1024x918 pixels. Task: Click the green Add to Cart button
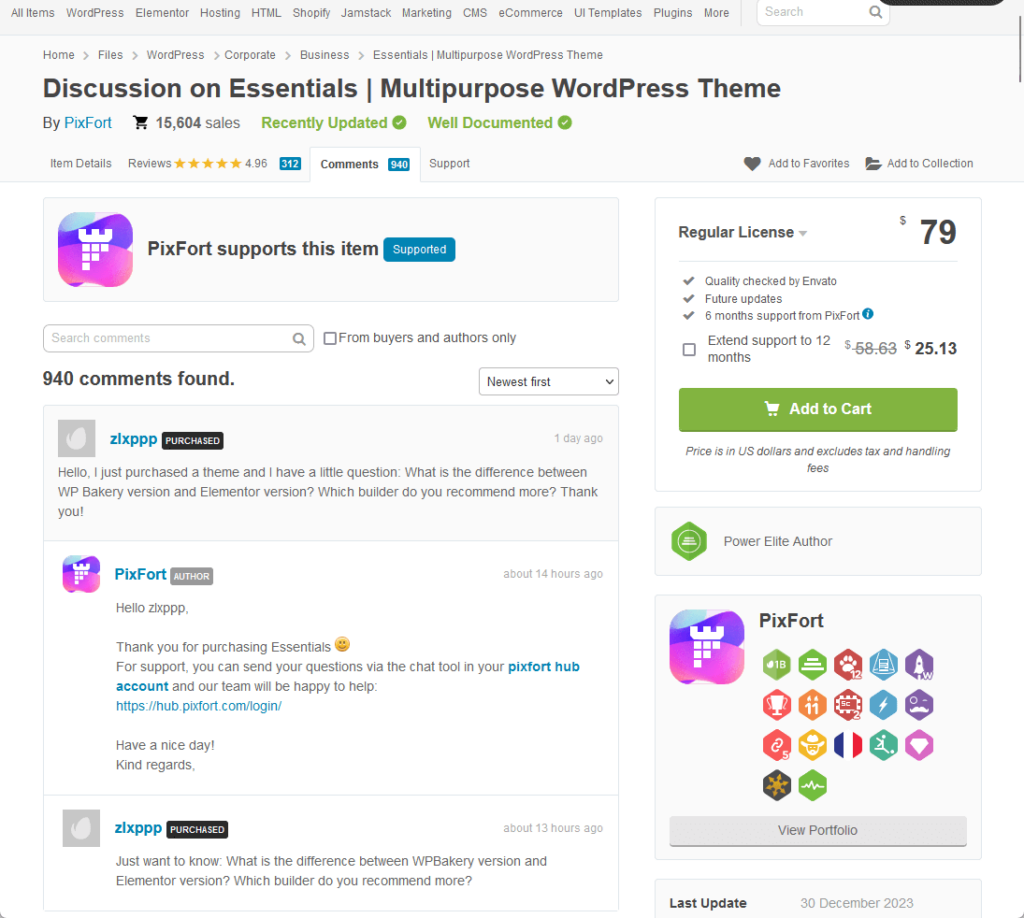(x=818, y=409)
